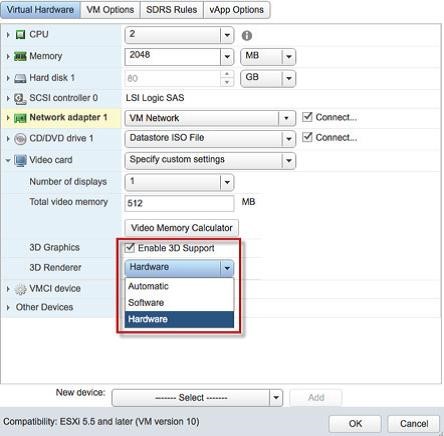Open the Memory unit MB dropdown
This screenshot has height=436, width=444.
click(x=268, y=56)
